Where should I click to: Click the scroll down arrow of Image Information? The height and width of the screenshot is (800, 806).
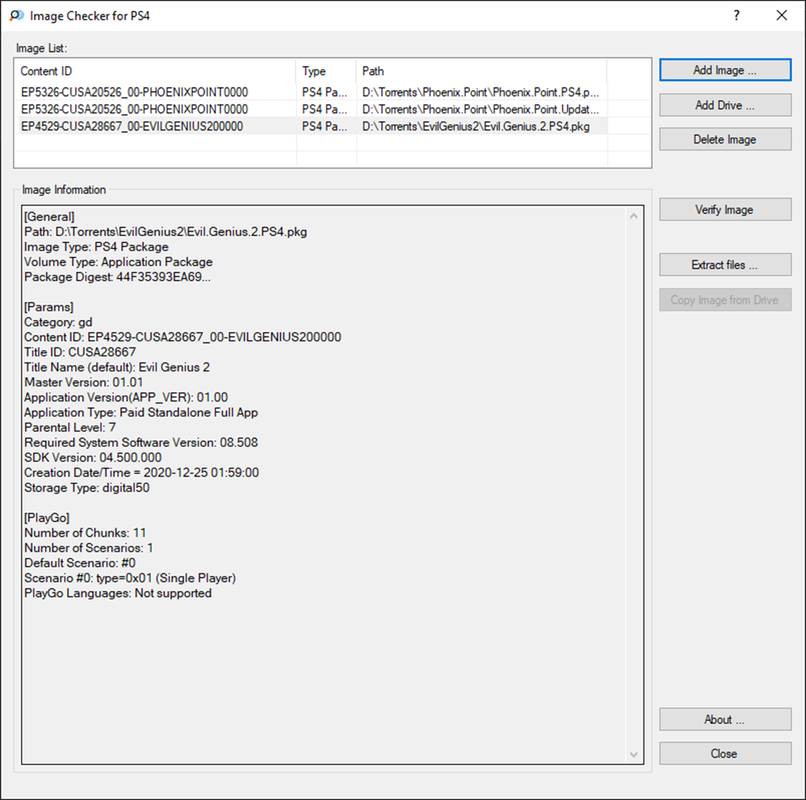pos(634,754)
